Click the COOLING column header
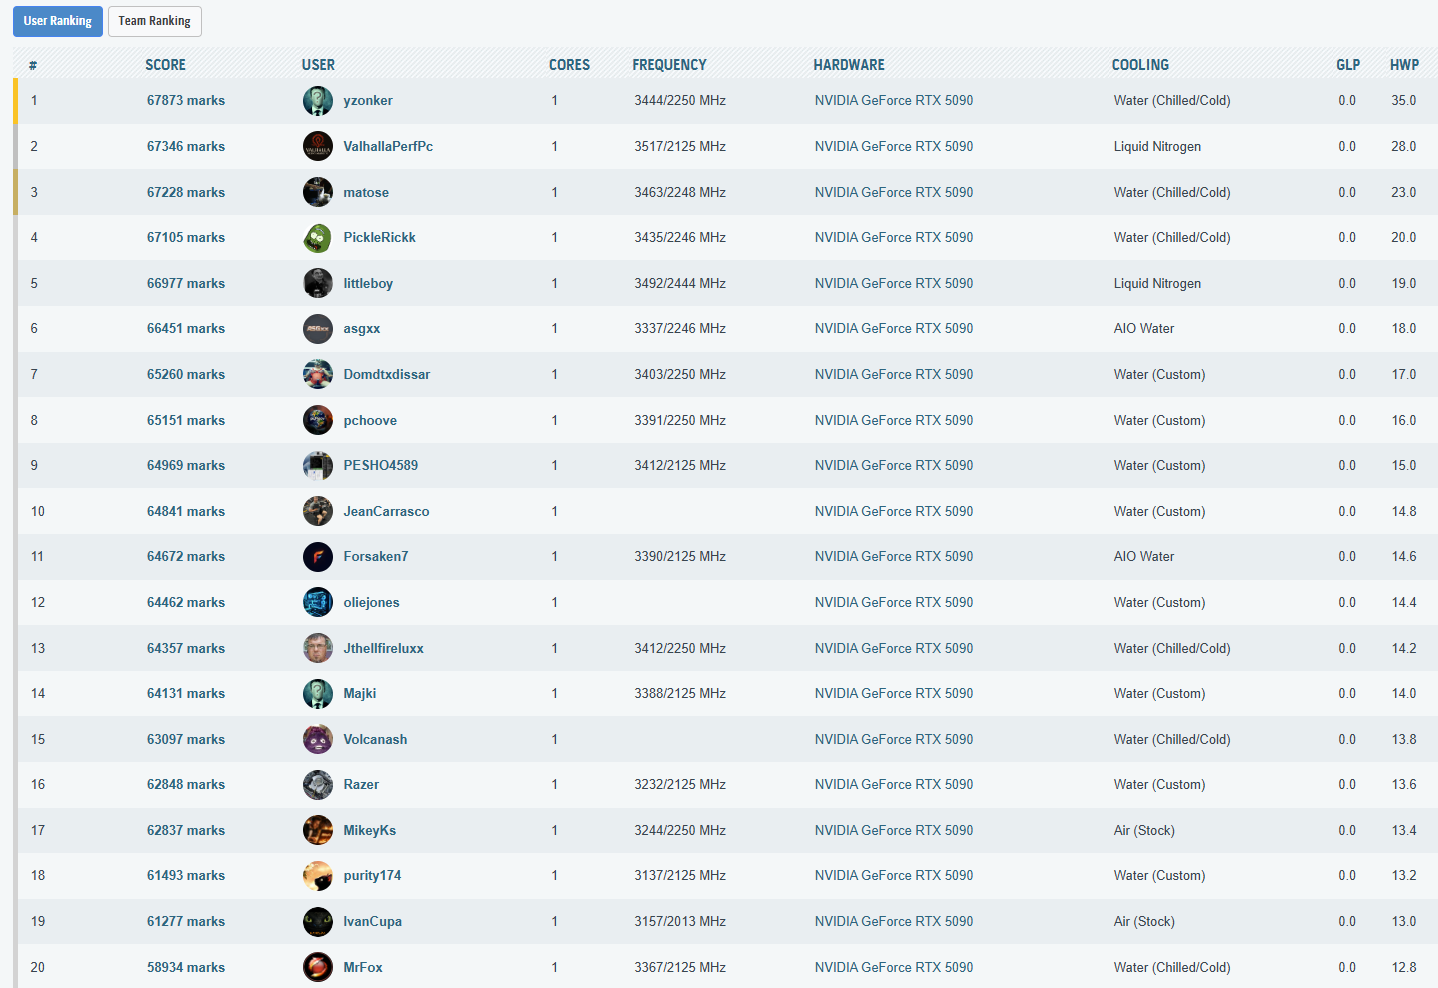Image resolution: width=1438 pixels, height=988 pixels. pyautogui.click(x=1139, y=65)
